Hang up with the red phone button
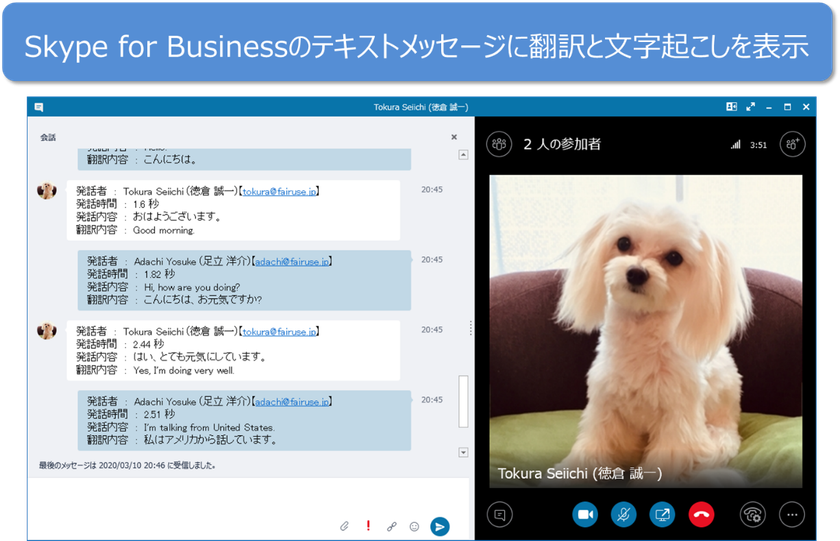The height and width of the screenshot is (541, 840). click(701, 515)
